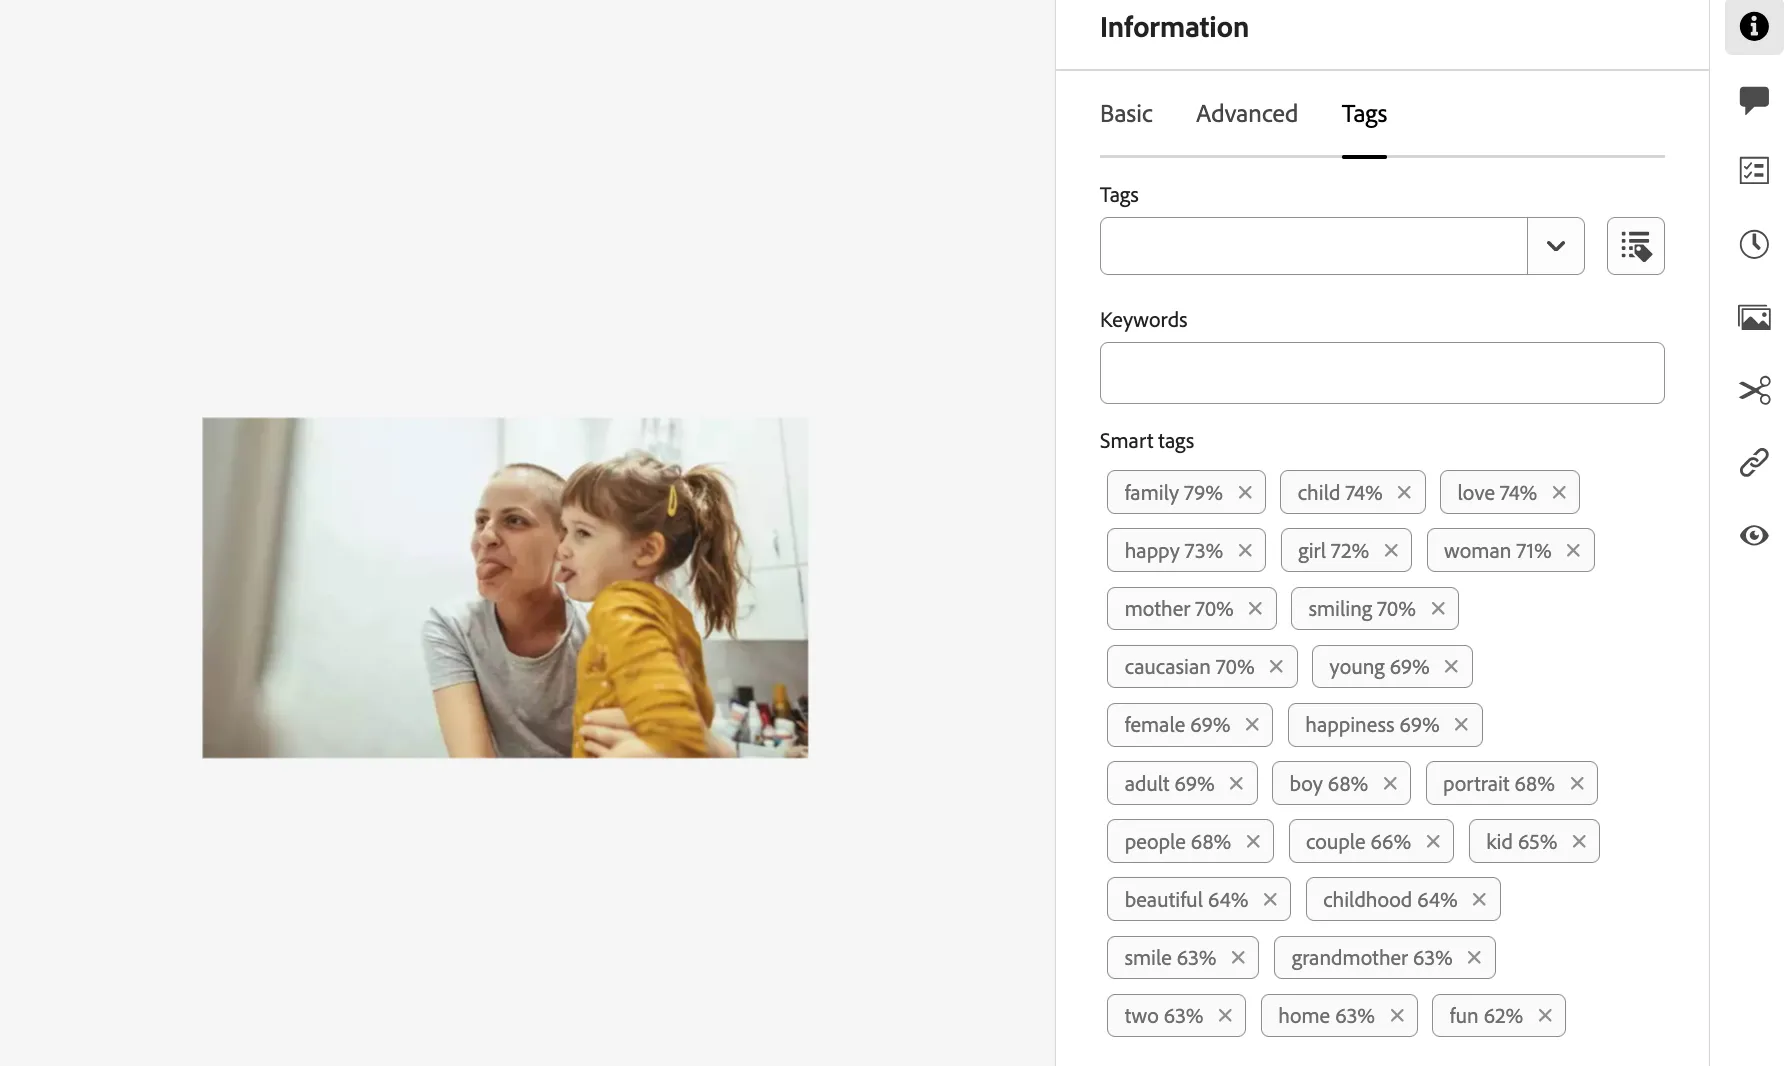Remove the mother 70% smart tag
This screenshot has height=1066, width=1788.
click(x=1255, y=609)
